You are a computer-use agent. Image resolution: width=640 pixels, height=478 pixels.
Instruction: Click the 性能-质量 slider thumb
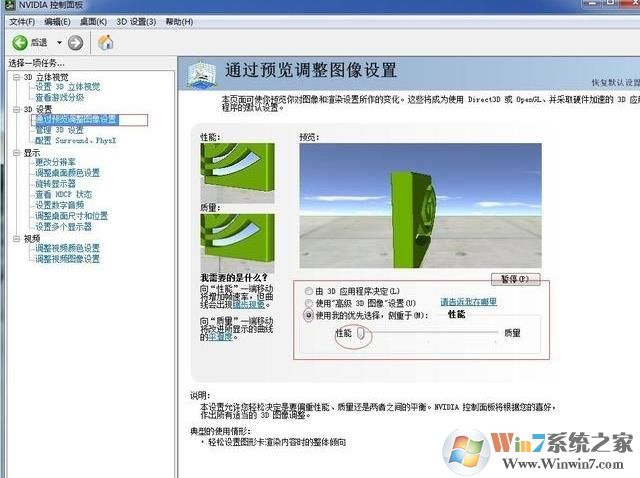click(361, 333)
